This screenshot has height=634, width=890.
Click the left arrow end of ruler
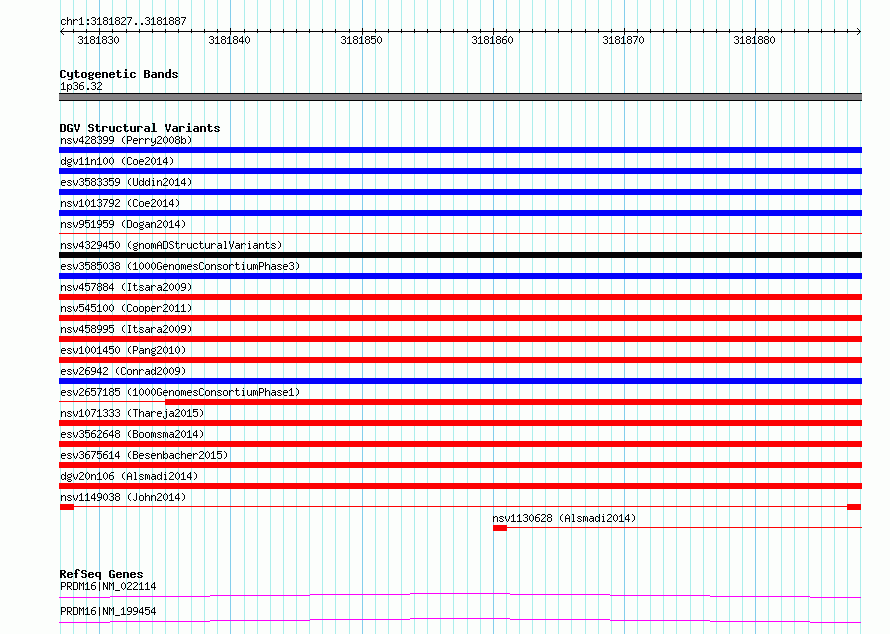[x=62, y=31]
